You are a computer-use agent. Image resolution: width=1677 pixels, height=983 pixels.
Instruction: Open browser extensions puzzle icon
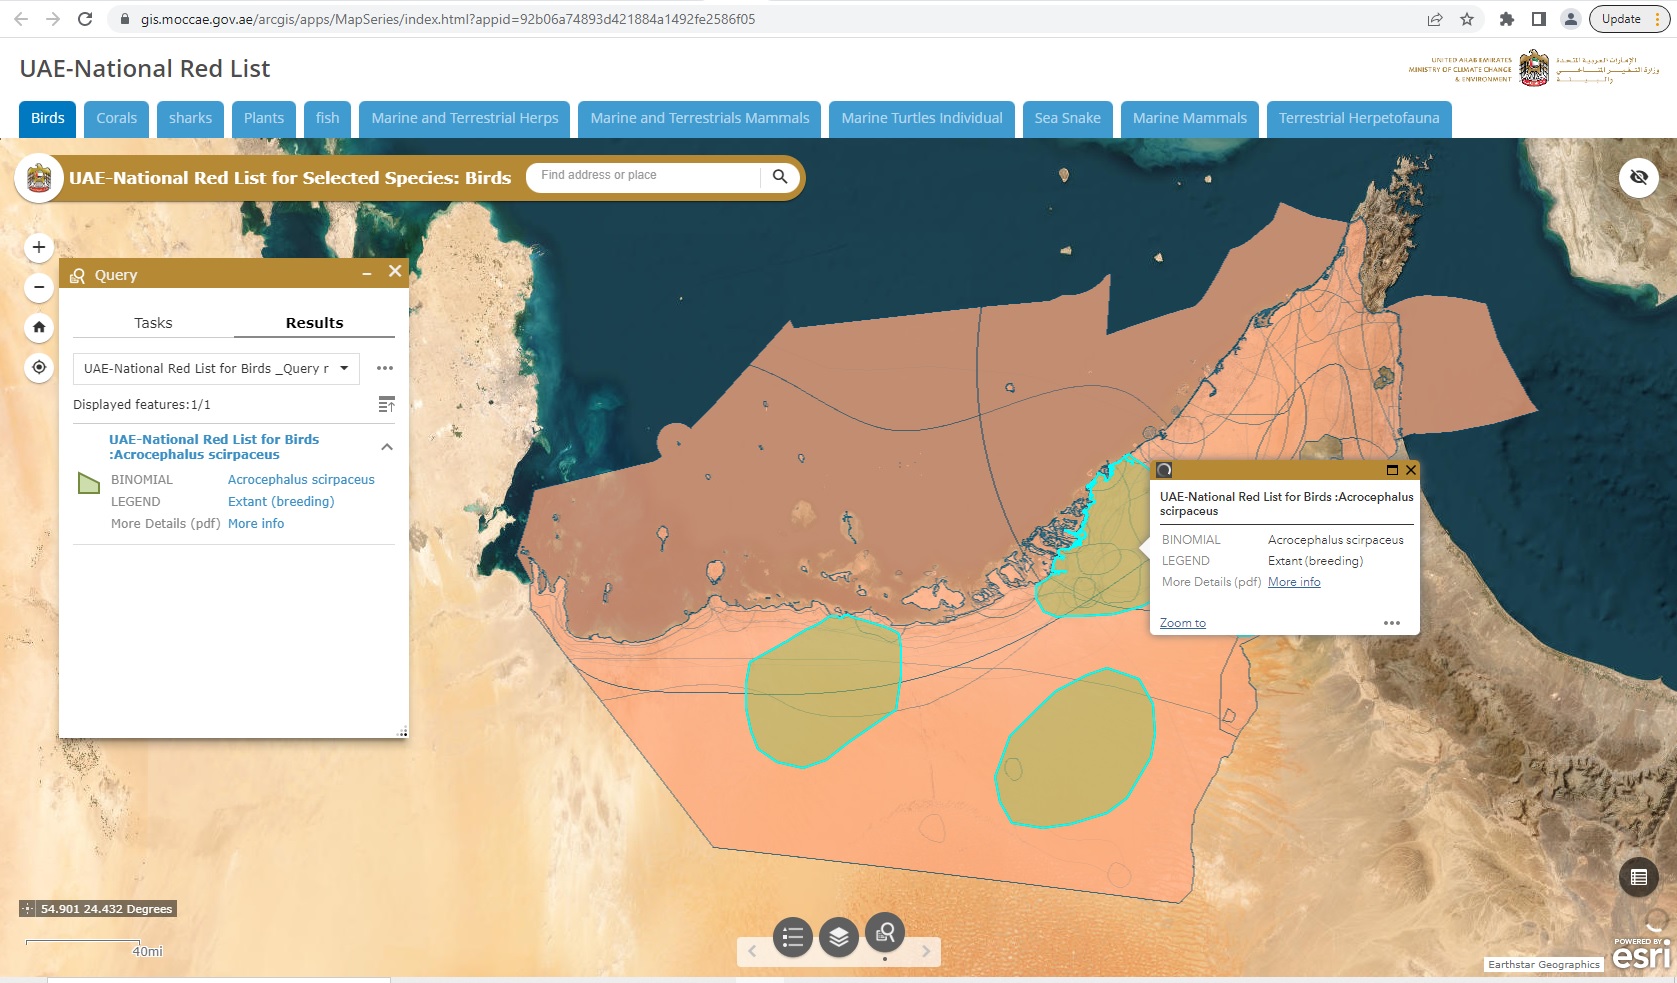coord(1507,19)
